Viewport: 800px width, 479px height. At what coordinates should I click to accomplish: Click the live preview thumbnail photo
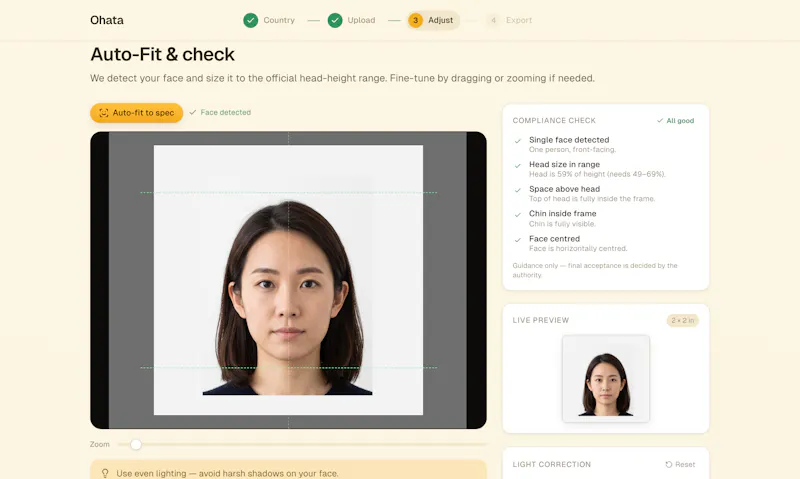(606, 379)
